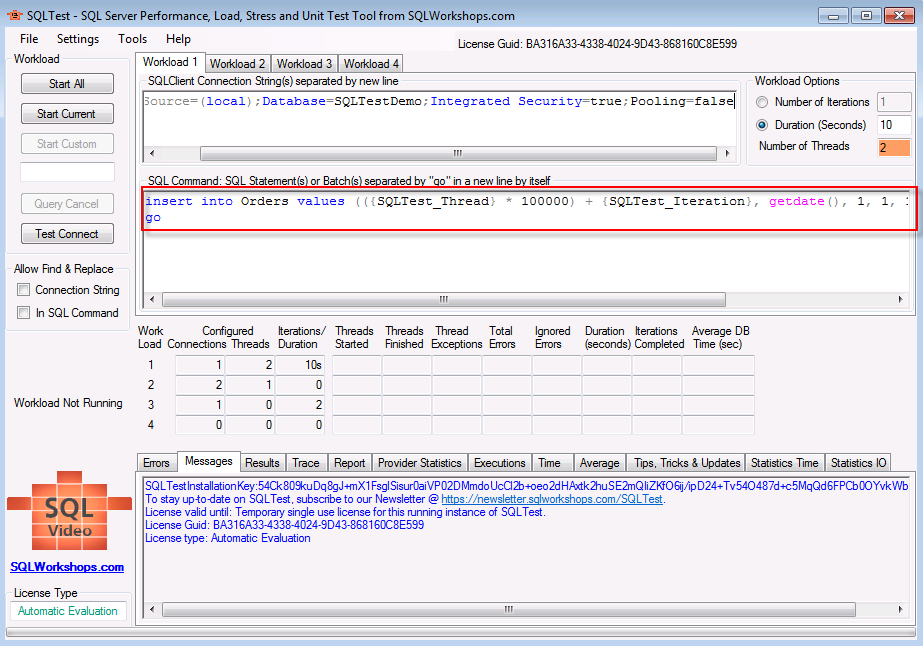Screen dimensions: 923x646
Task: Switch to the Workload 3 tab
Action: click(x=304, y=64)
